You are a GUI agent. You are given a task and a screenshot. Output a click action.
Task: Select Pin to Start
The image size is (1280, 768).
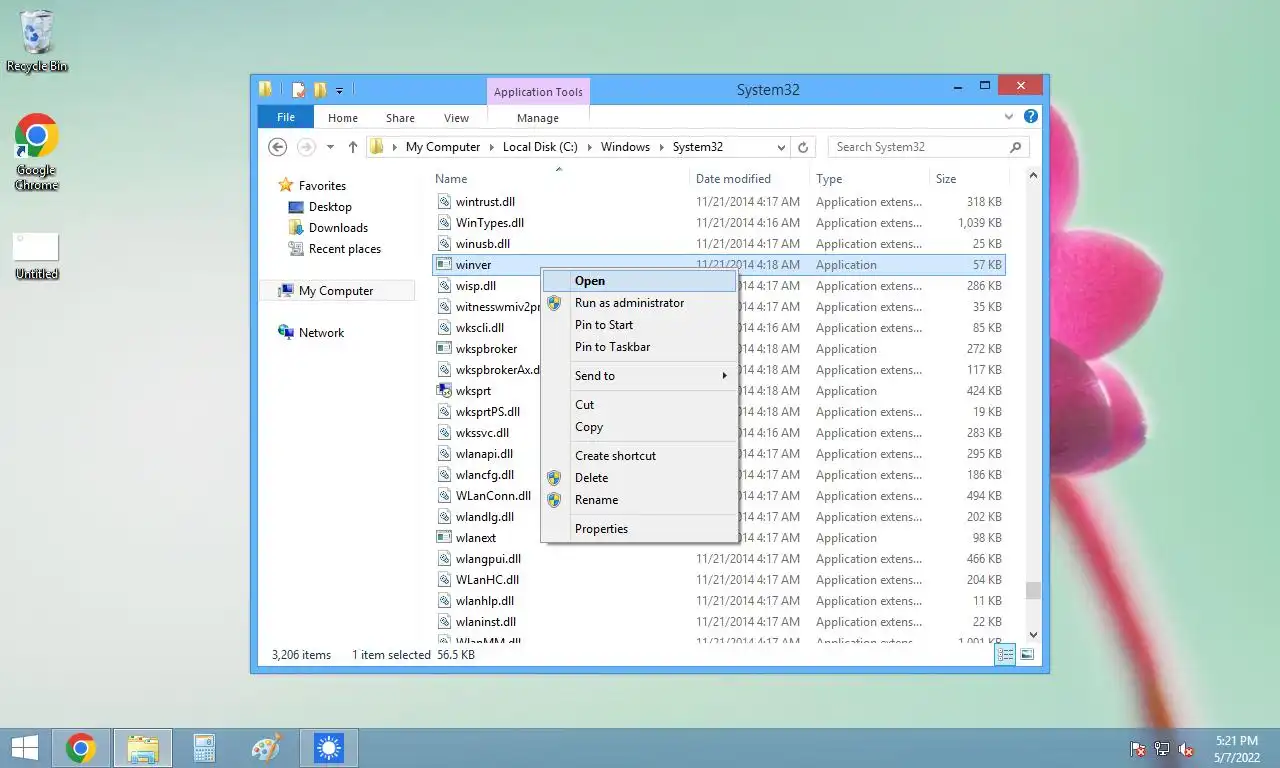click(639, 325)
